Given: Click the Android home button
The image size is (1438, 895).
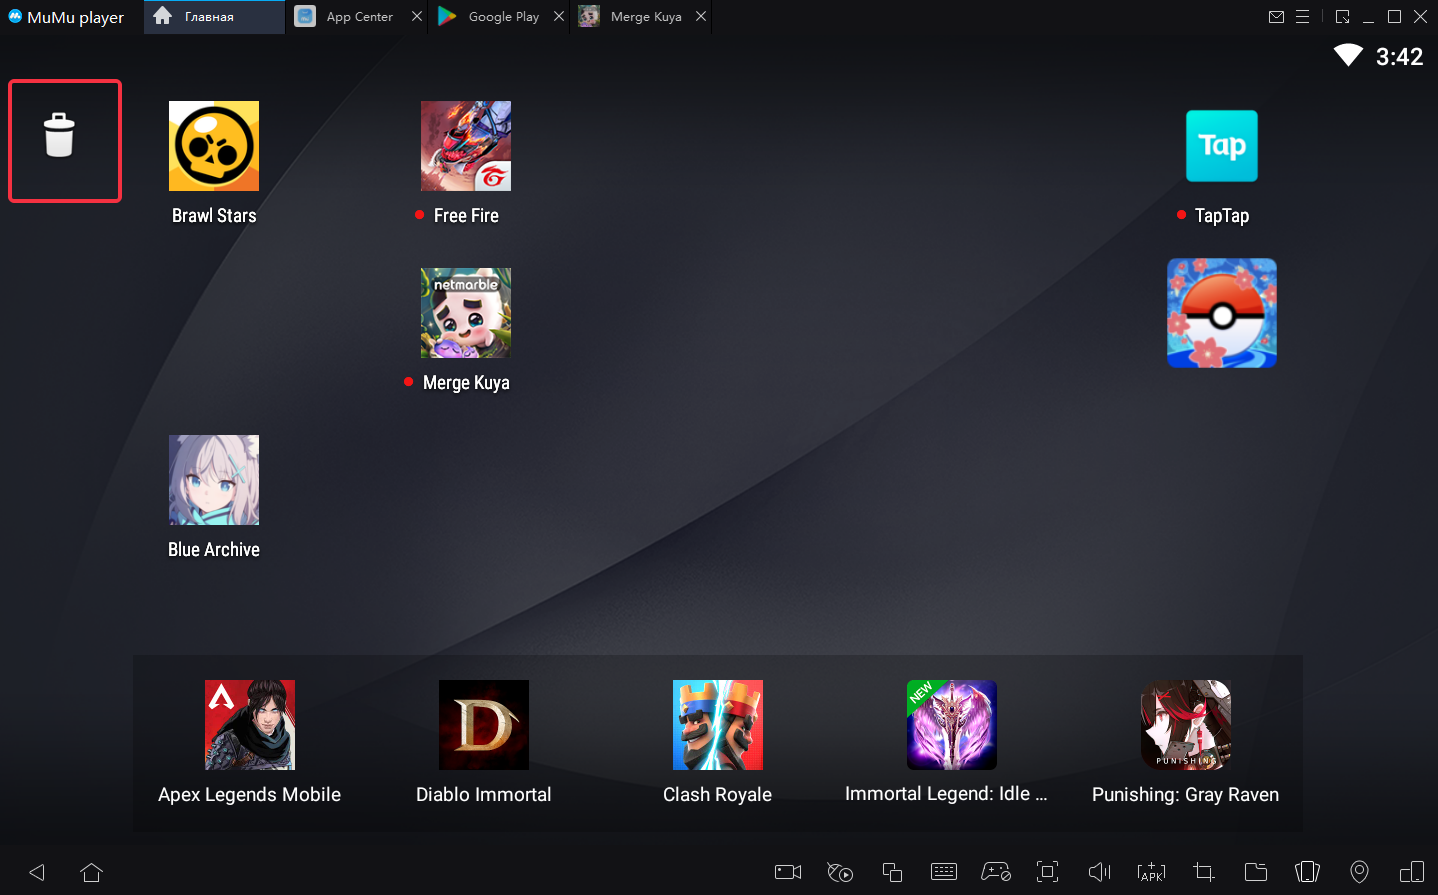Looking at the screenshot, I should pyautogui.click(x=91, y=872).
